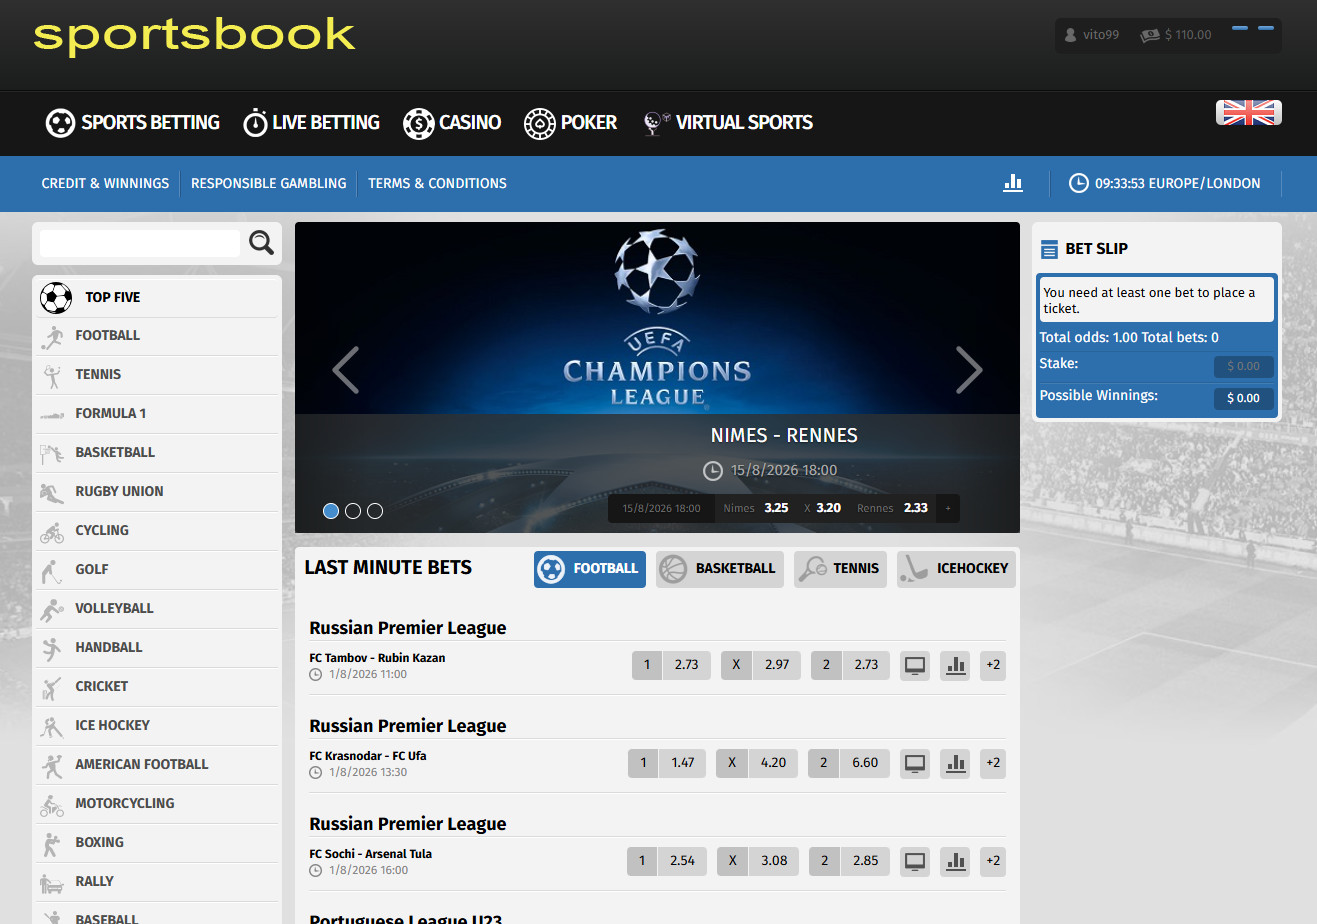
Task: Expand +2 more bets for FC Sochi match
Action: [993, 861]
